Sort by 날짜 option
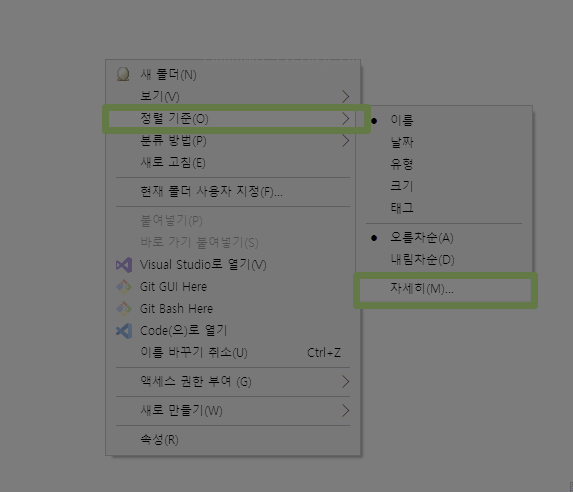 (x=444, y=142)
